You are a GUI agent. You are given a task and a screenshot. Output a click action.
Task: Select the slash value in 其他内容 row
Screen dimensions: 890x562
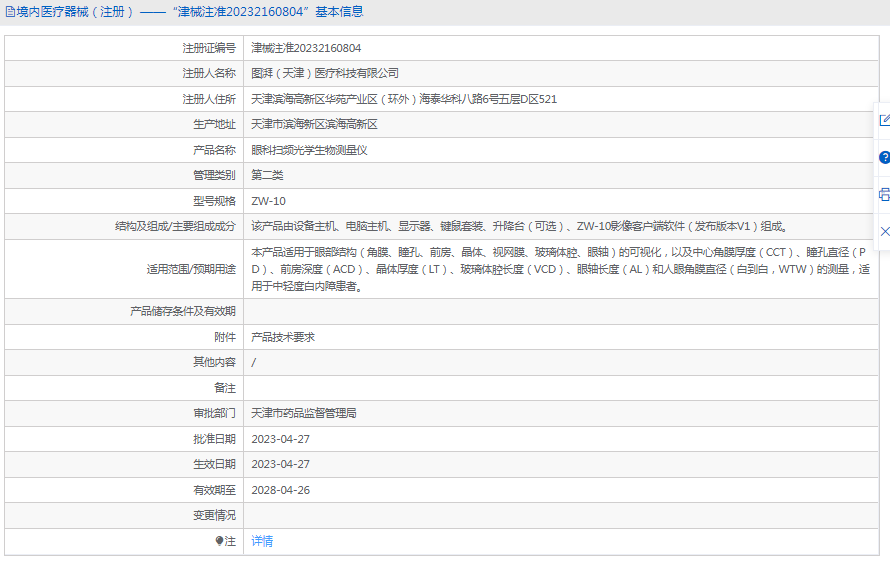point(254,362)
